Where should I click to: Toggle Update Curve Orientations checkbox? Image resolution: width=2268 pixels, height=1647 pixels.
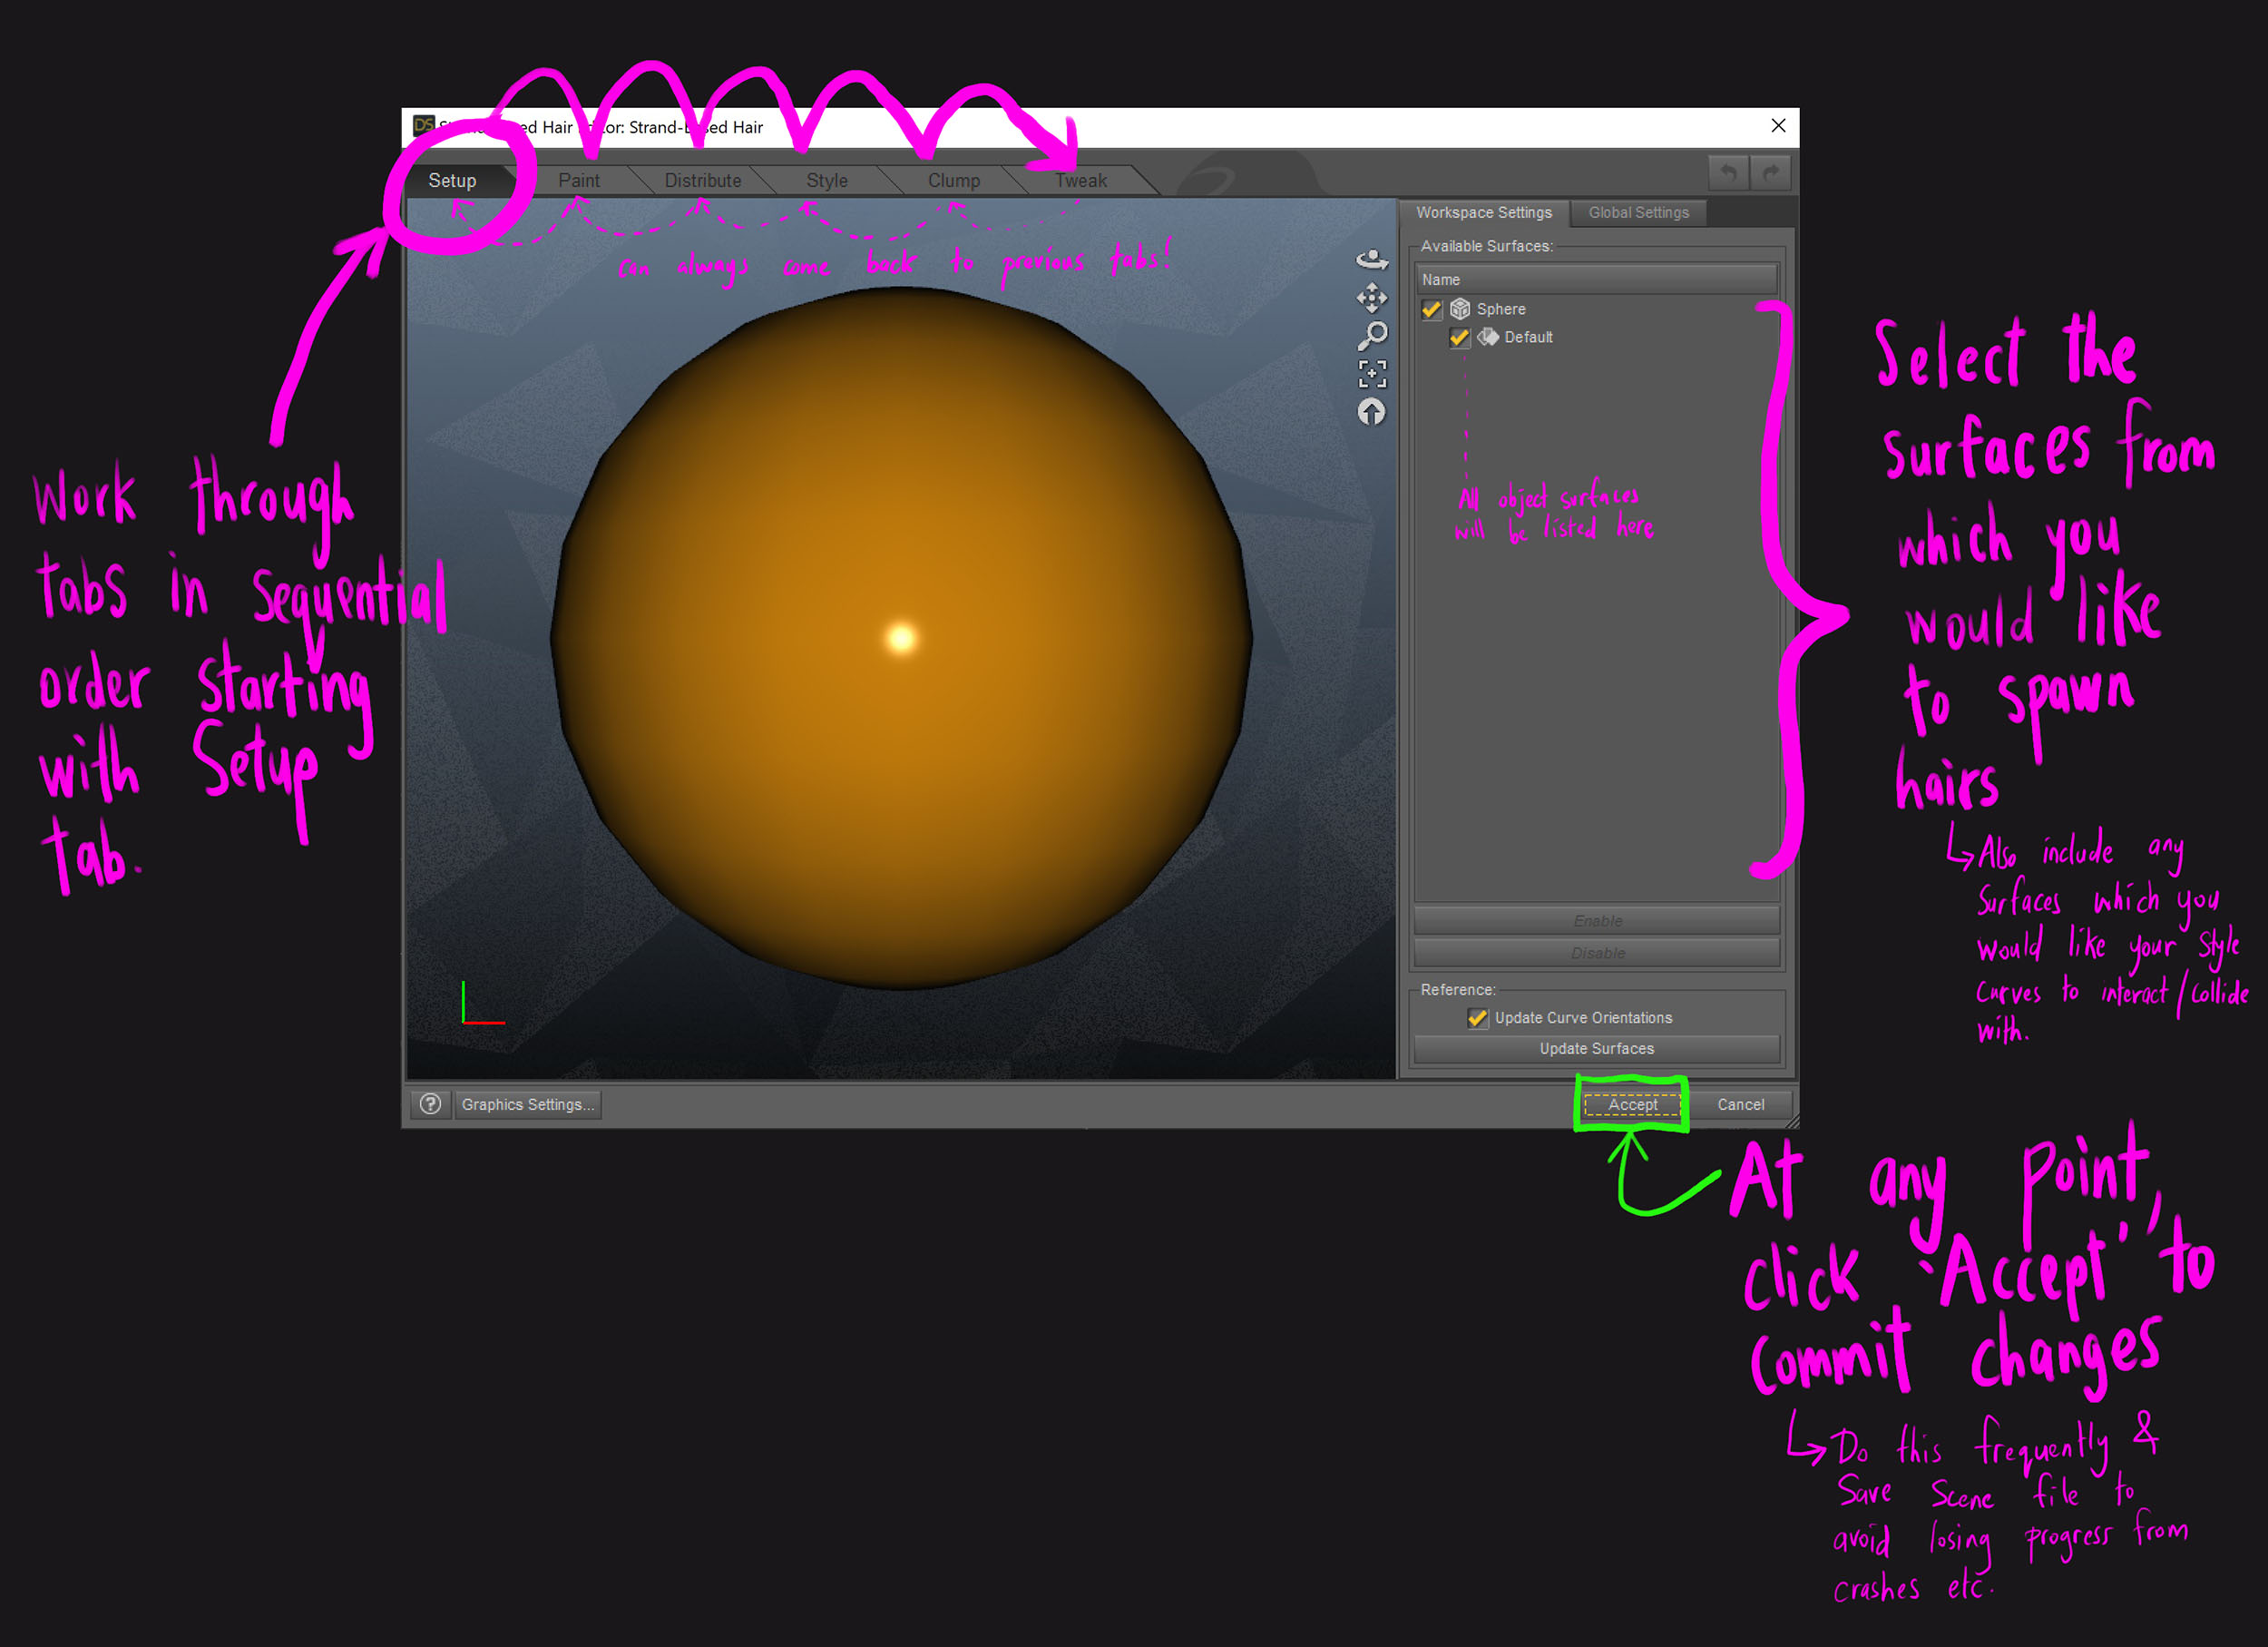[x=1476, y=1018]
